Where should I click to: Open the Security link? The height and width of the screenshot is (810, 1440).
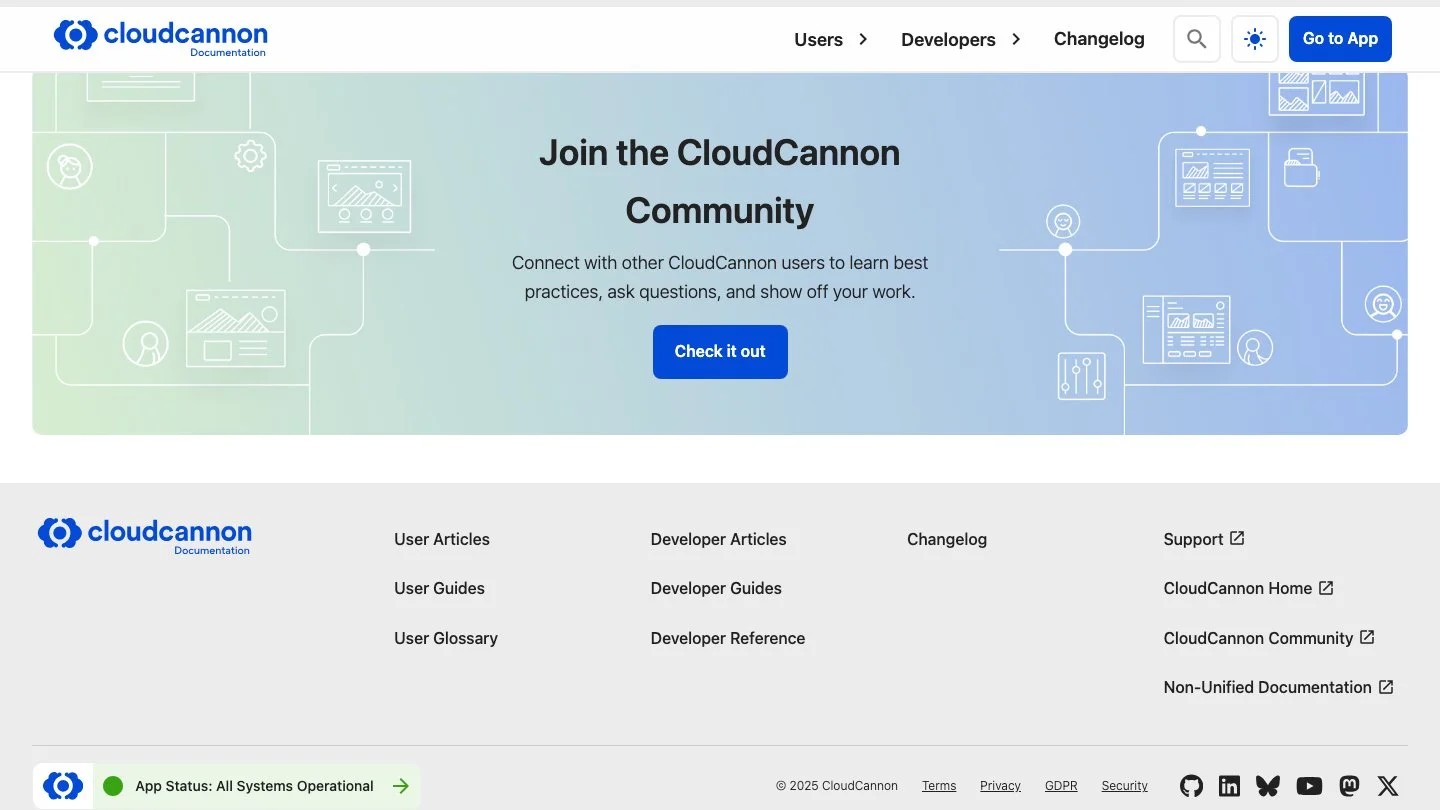pos(1125,786)
